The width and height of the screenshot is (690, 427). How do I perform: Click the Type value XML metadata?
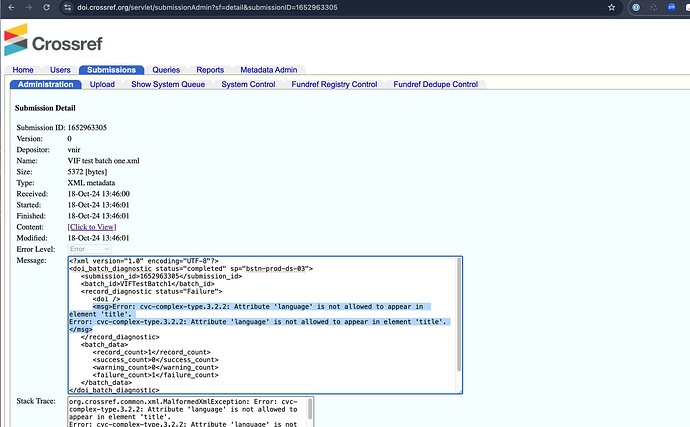point(91,183)
